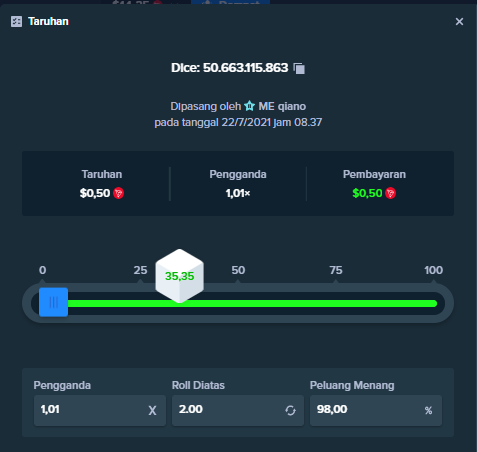Viewport: 477px width, 452px height.
Task: Click the green slider bar near 75
Action: (x=336, y=303)
